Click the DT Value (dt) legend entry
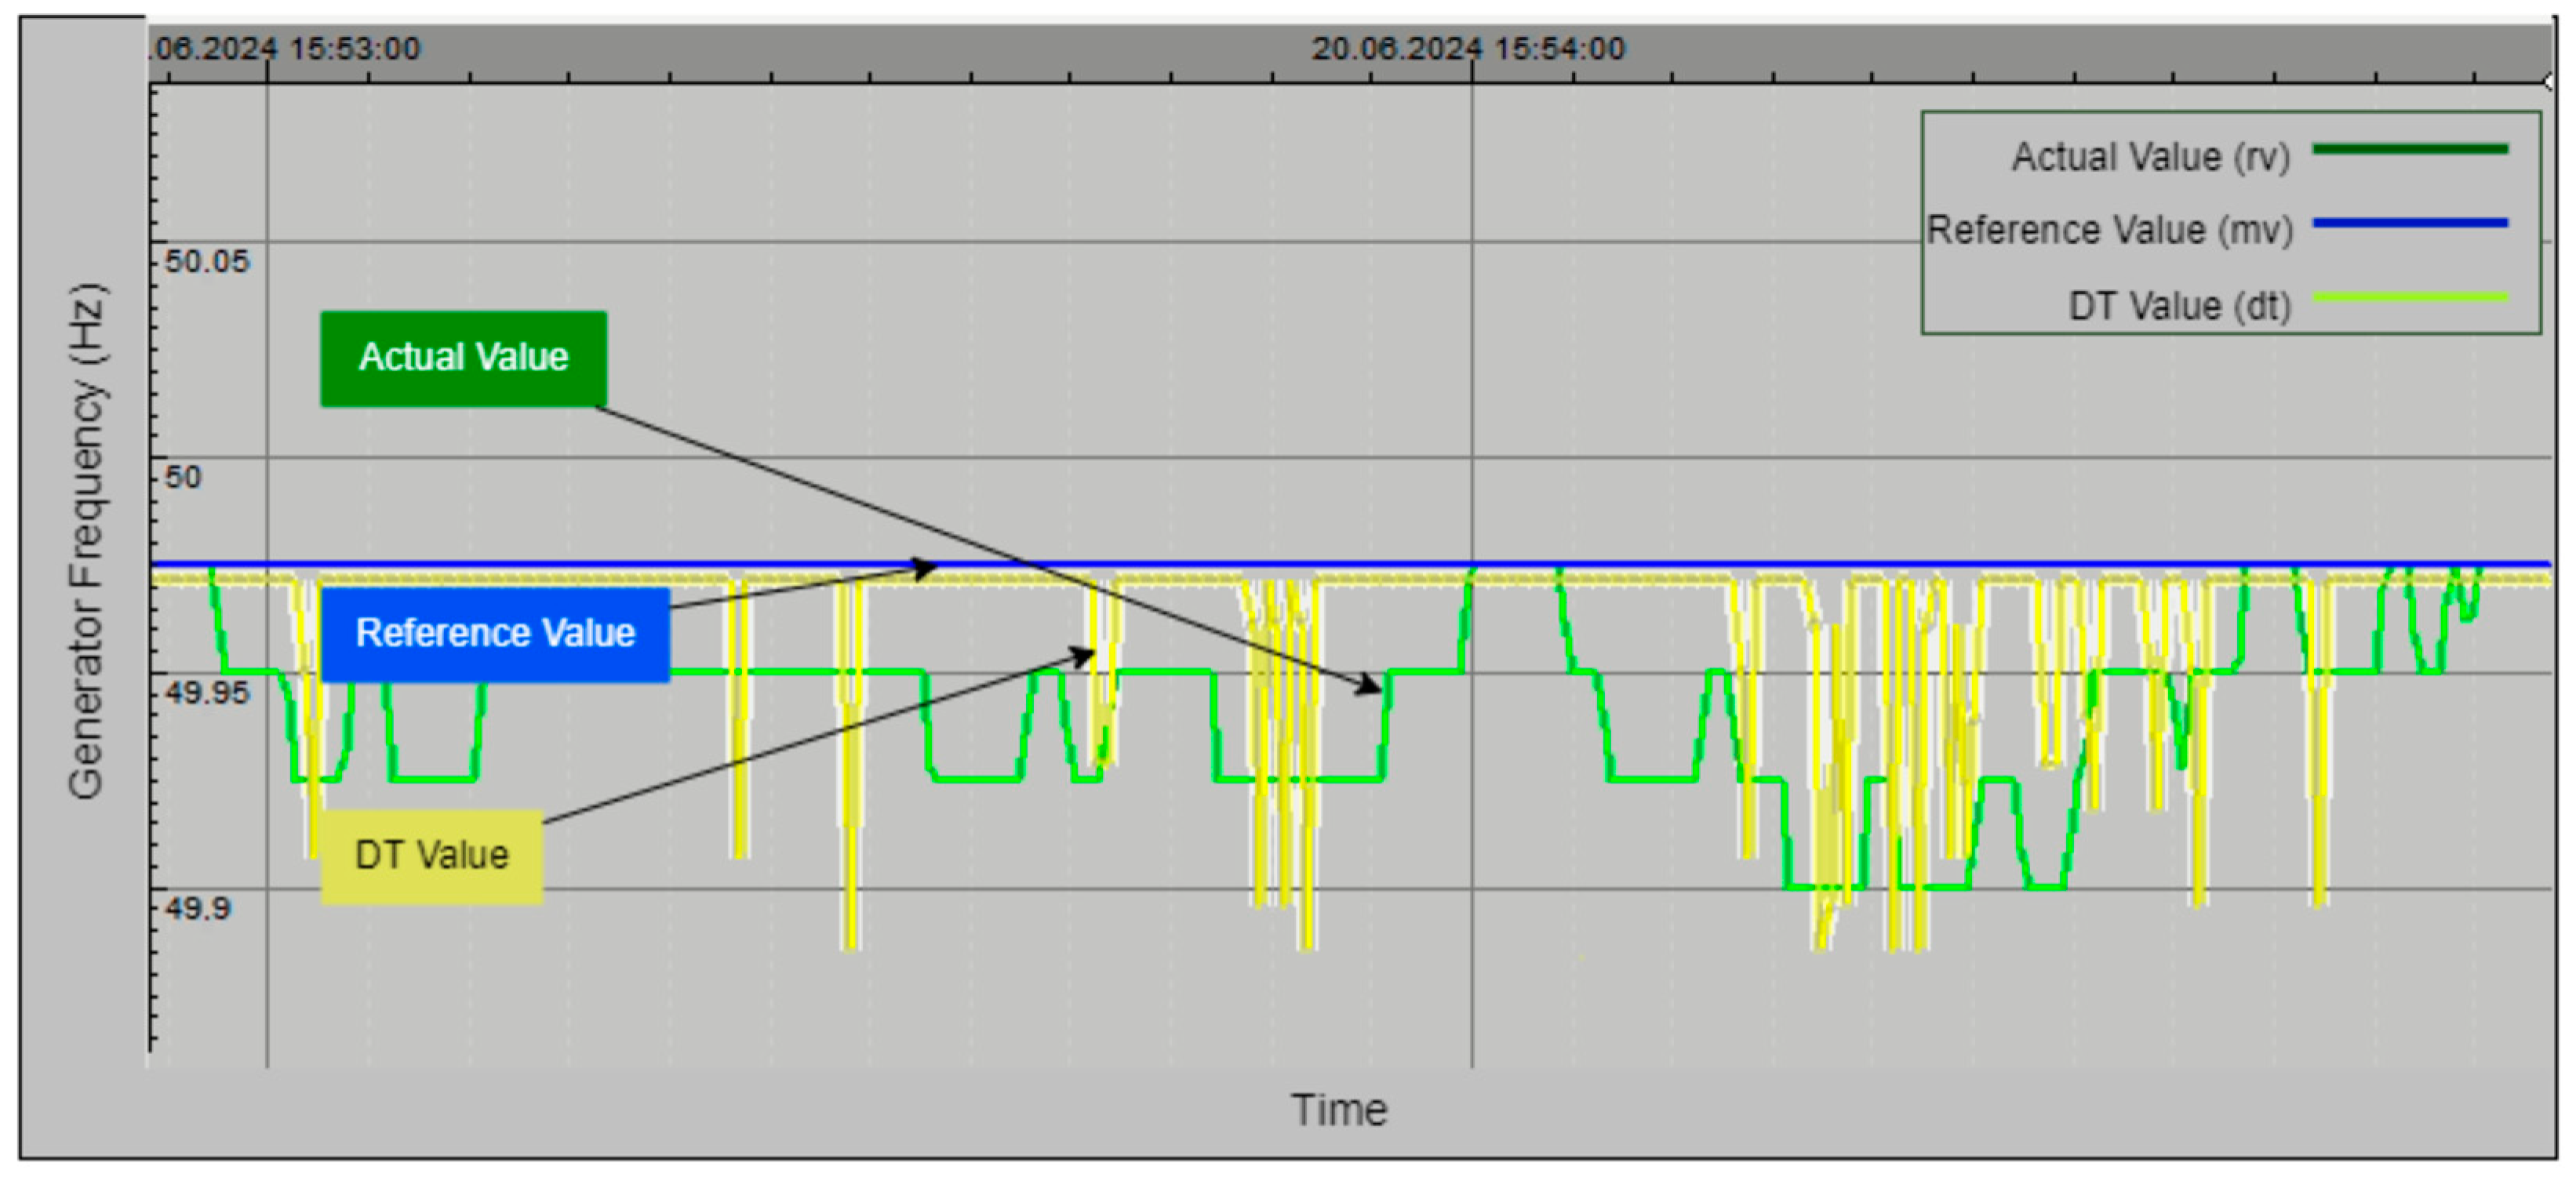The height and width of the screenshot is (1181, 2576). click(x=2179, y=306)
